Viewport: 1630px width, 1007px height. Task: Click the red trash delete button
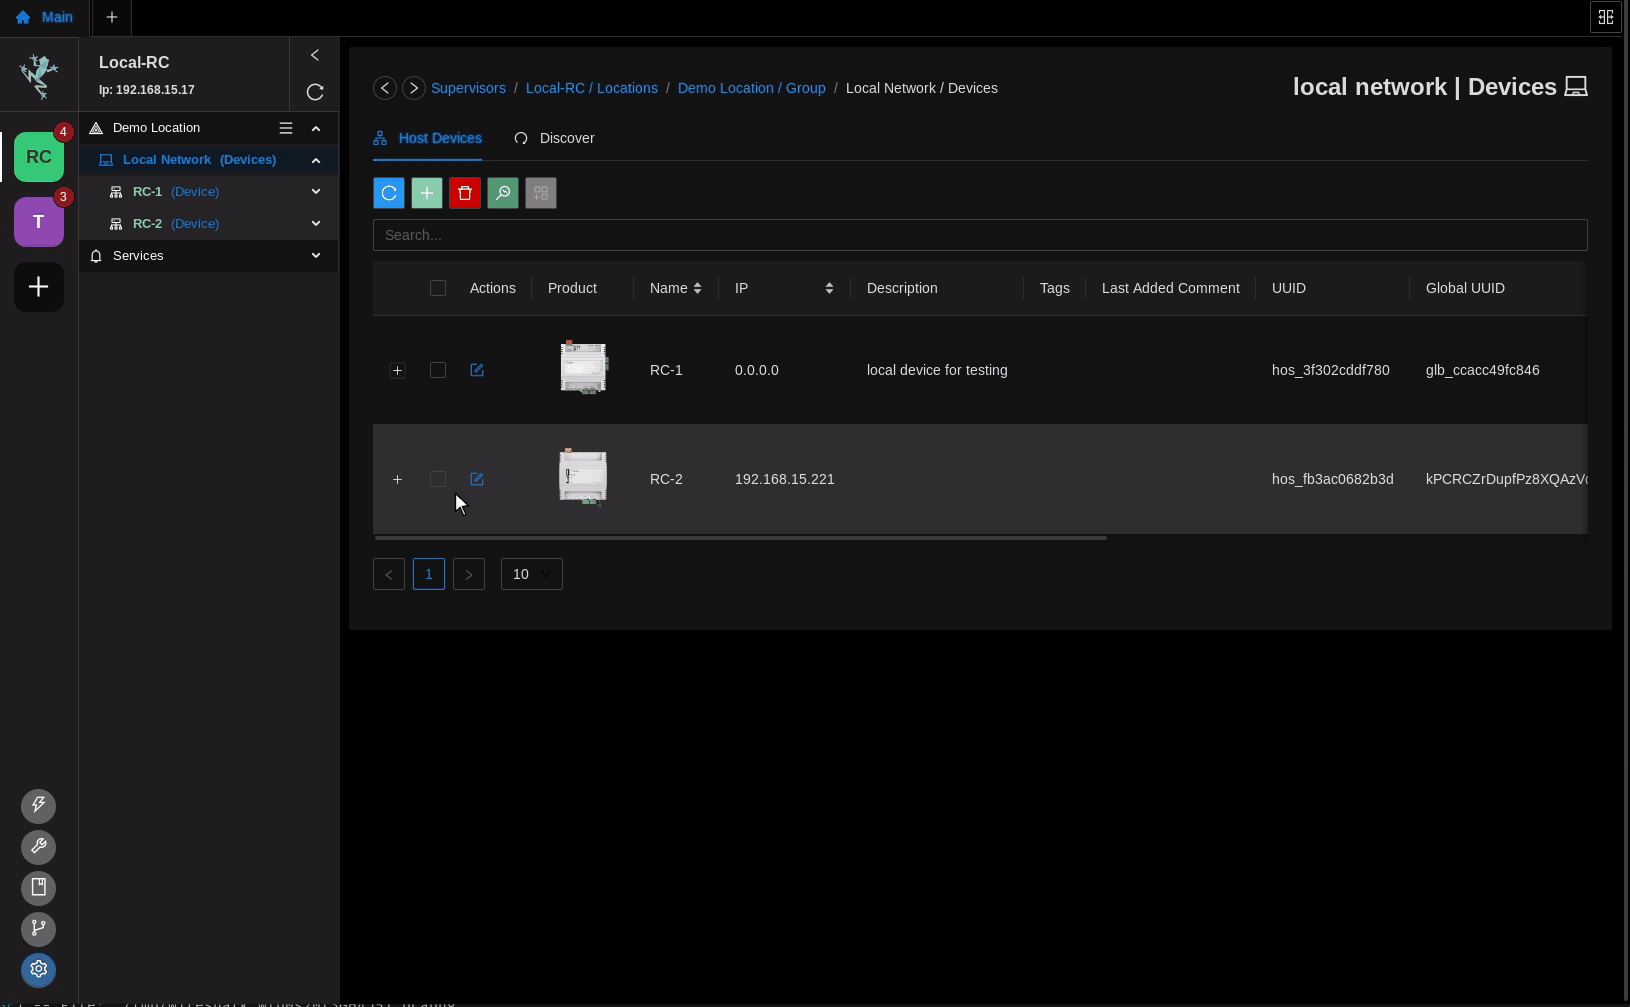click(465, 193)
